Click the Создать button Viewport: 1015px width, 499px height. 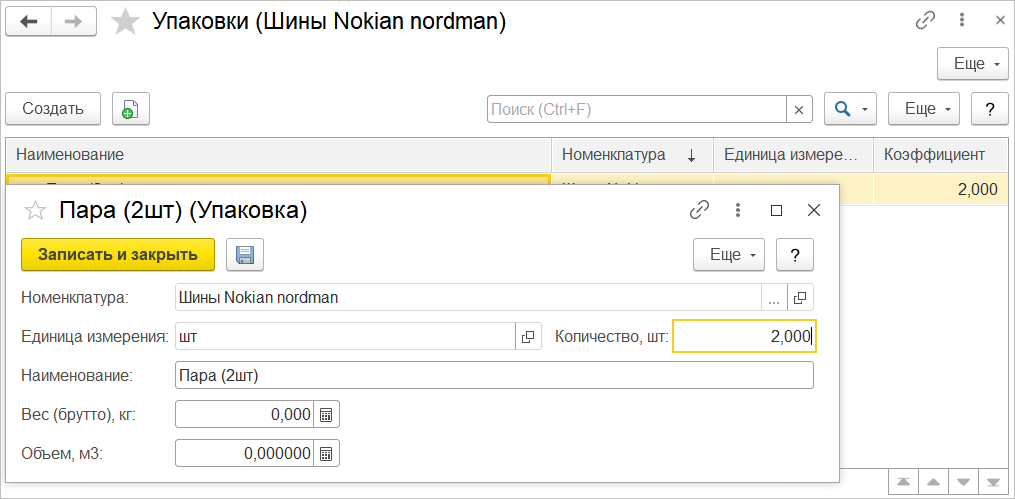53,109
